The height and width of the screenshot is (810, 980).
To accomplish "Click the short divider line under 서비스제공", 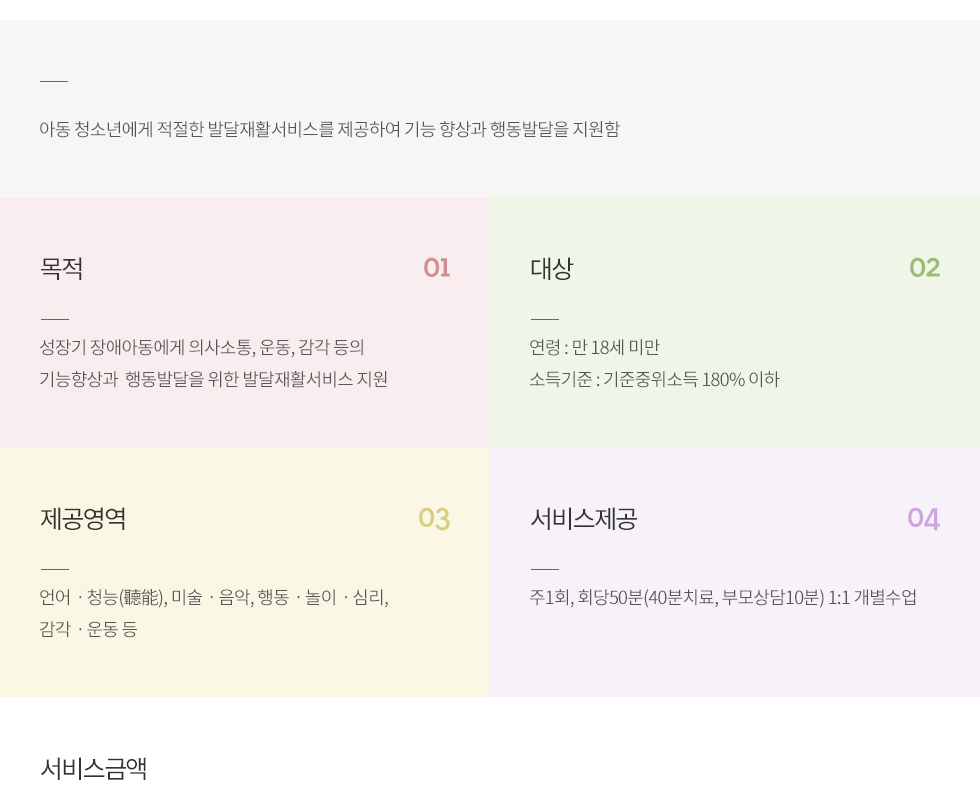I will point(544,569).
